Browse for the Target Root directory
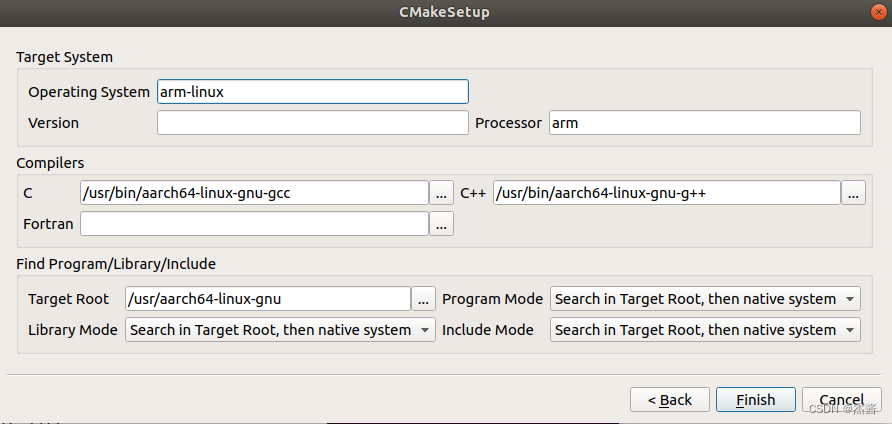This screenshot has width=892, height=424. click(x=423, y=299)
